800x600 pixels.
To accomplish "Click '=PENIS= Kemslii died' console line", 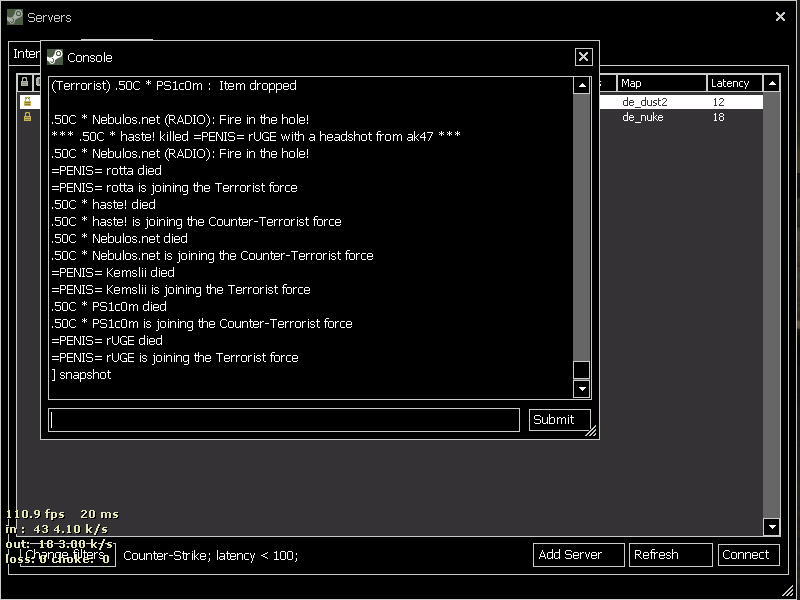I will point(113,272).
